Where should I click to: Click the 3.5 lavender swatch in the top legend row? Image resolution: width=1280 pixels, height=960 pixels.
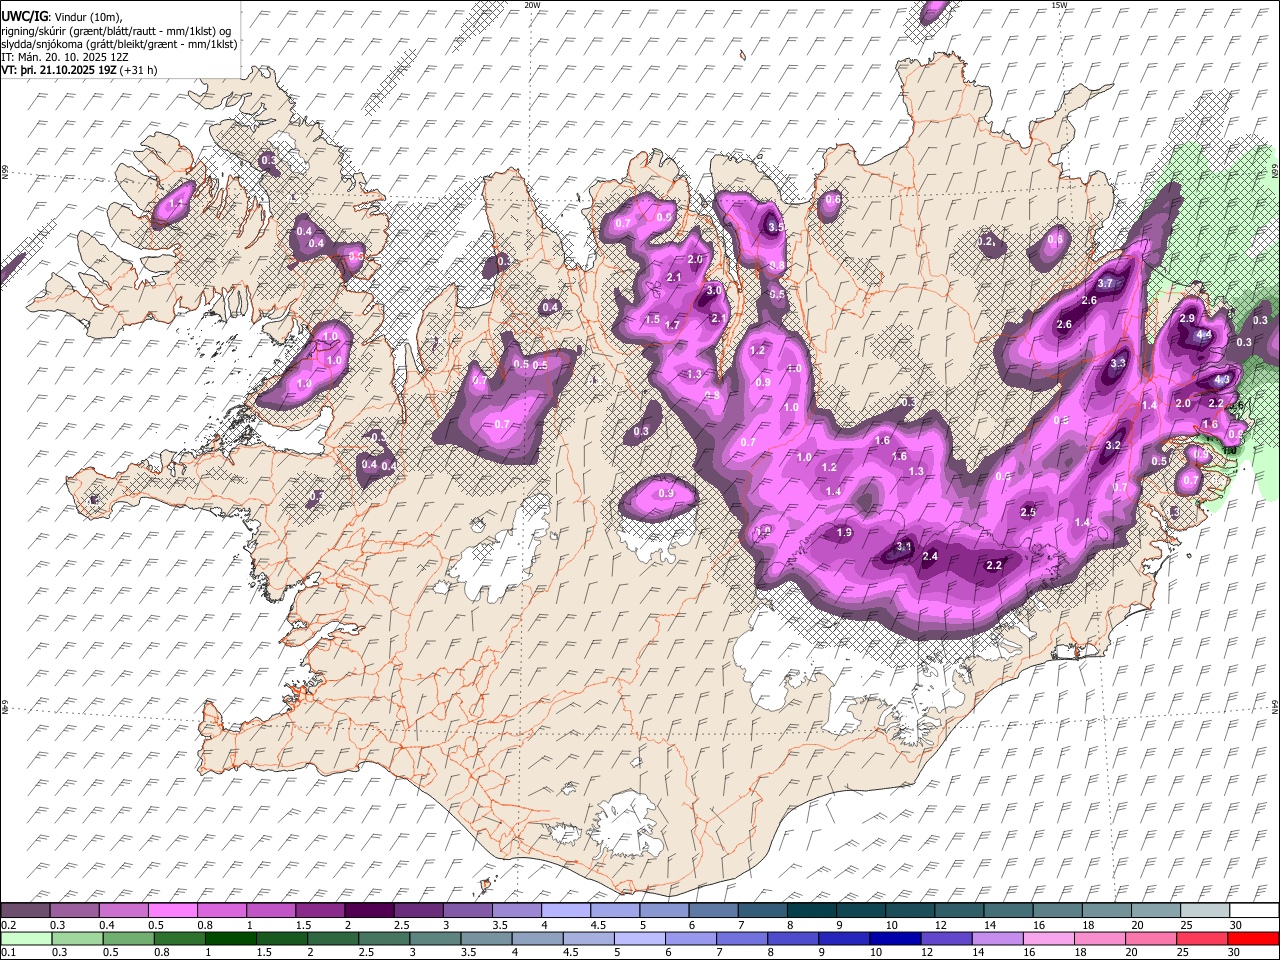click(515, 910)
